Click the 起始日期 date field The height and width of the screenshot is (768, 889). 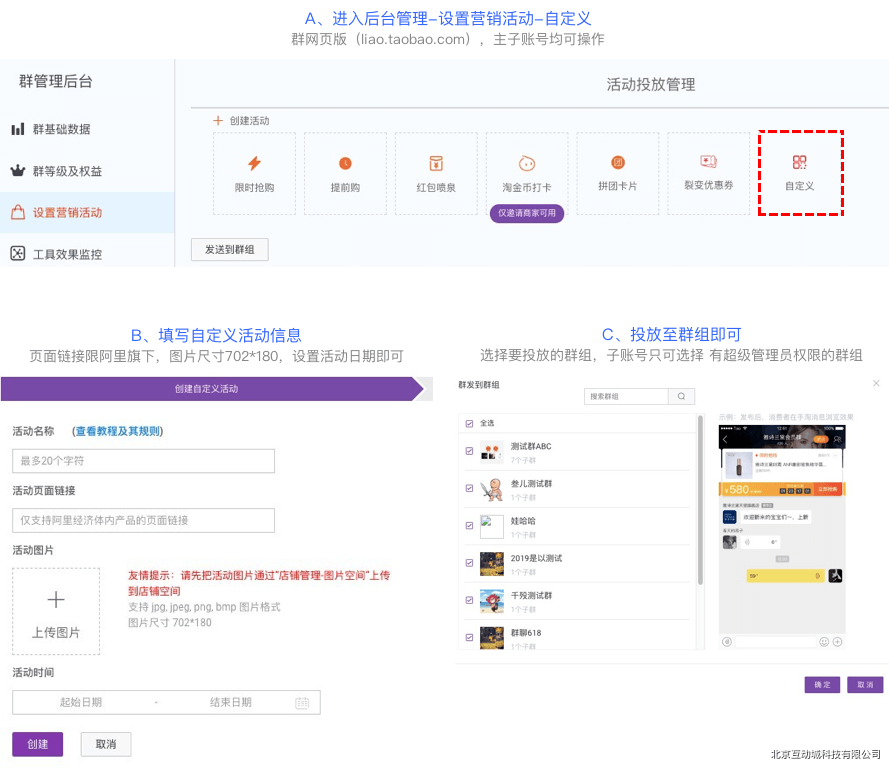(x=81, y=702)
